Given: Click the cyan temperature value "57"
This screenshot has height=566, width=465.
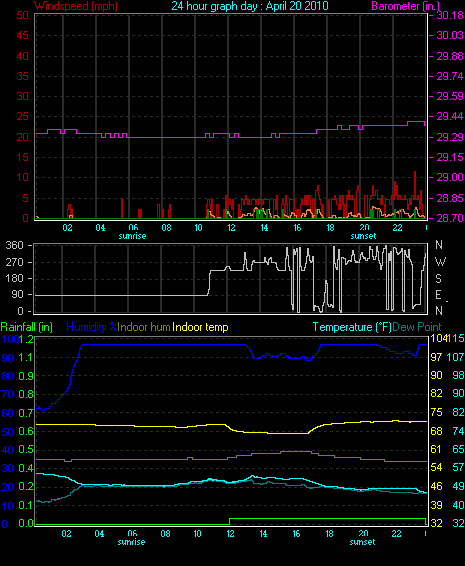Looking at the screenshot, I should point(458,468).
